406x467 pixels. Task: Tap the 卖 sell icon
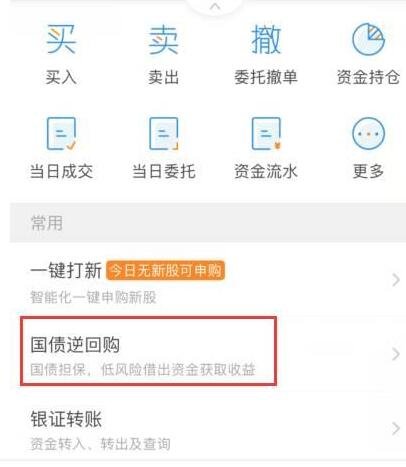tap(163, 40)
